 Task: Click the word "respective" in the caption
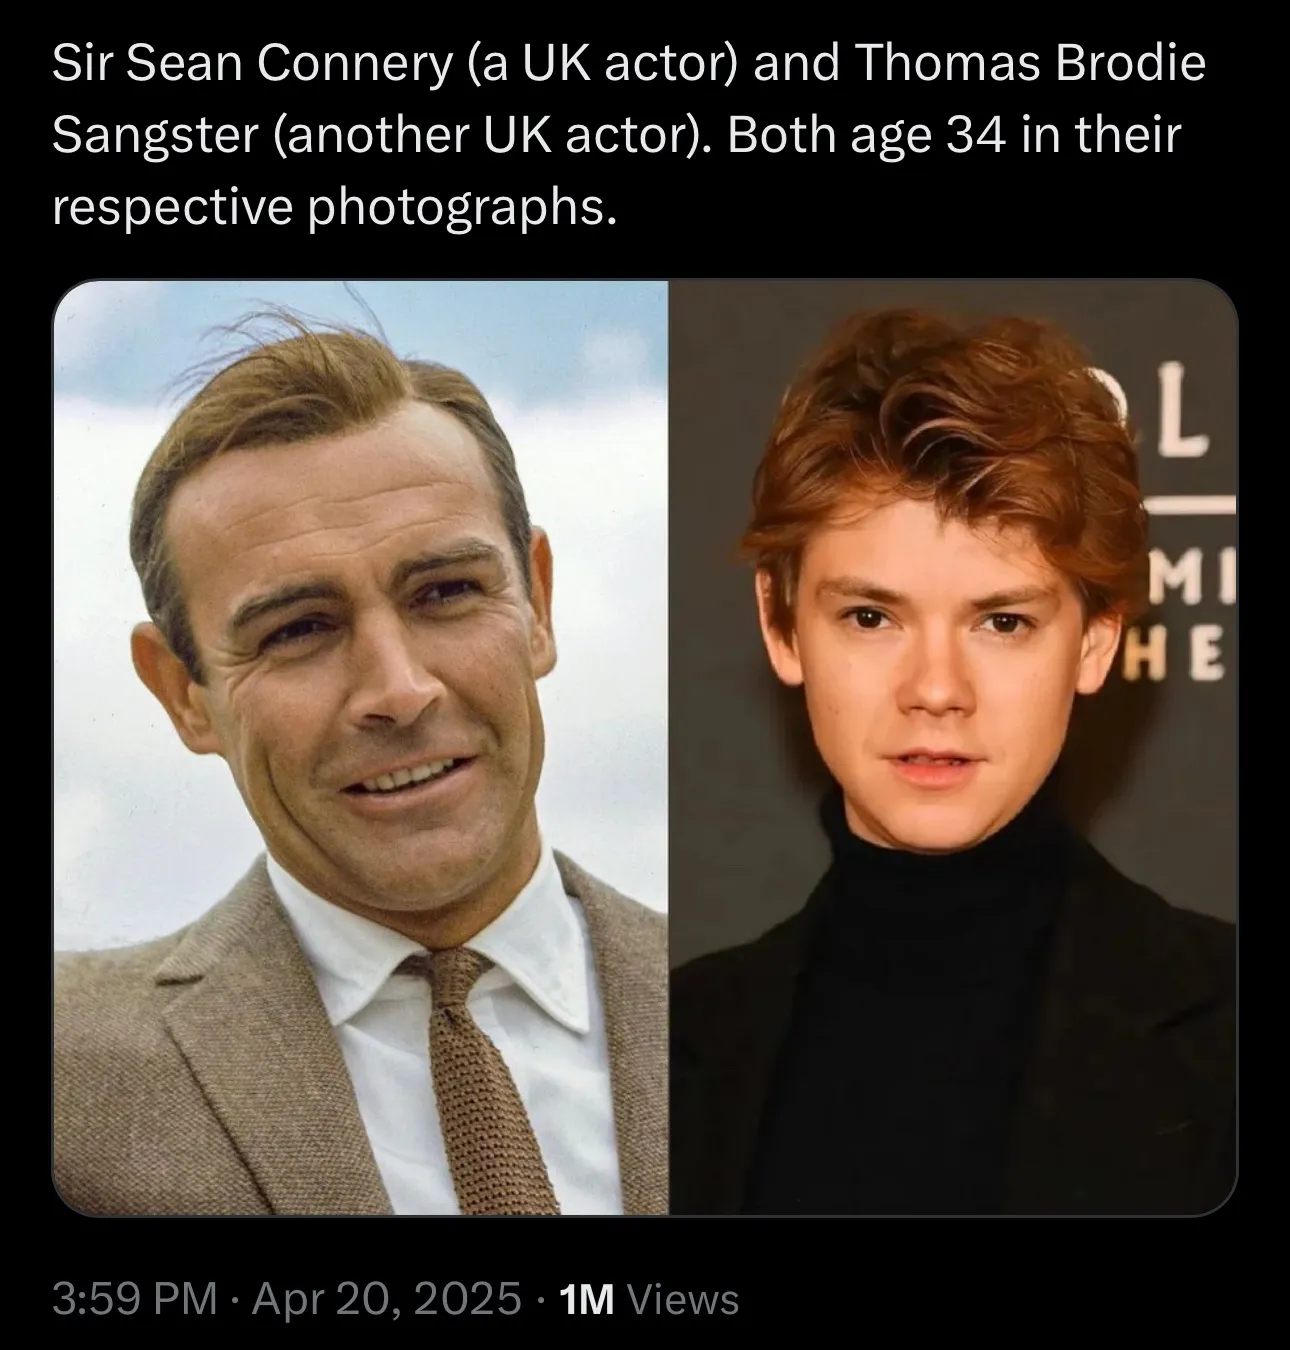tap(172, 206)
